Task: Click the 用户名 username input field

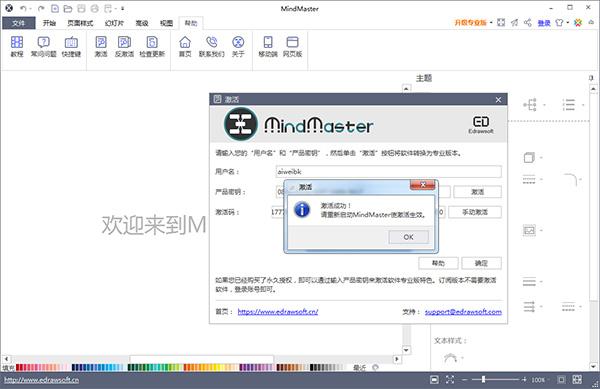Action: pyautogui.click(x=388, y=172)
